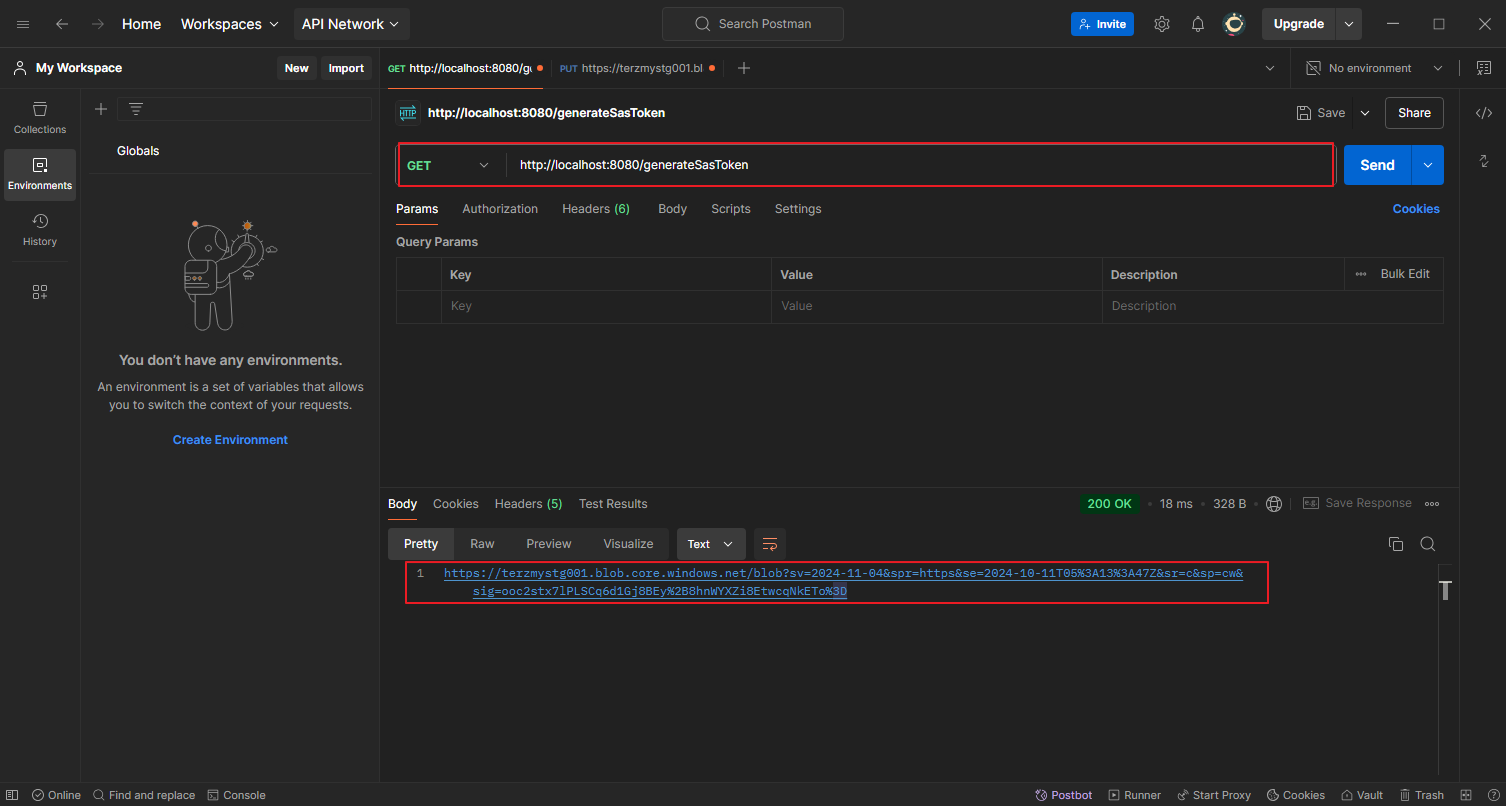Viewport: 1506px width, 806px height.
Task: Open Vault in status bar
Action: (x=1361, y=795)
